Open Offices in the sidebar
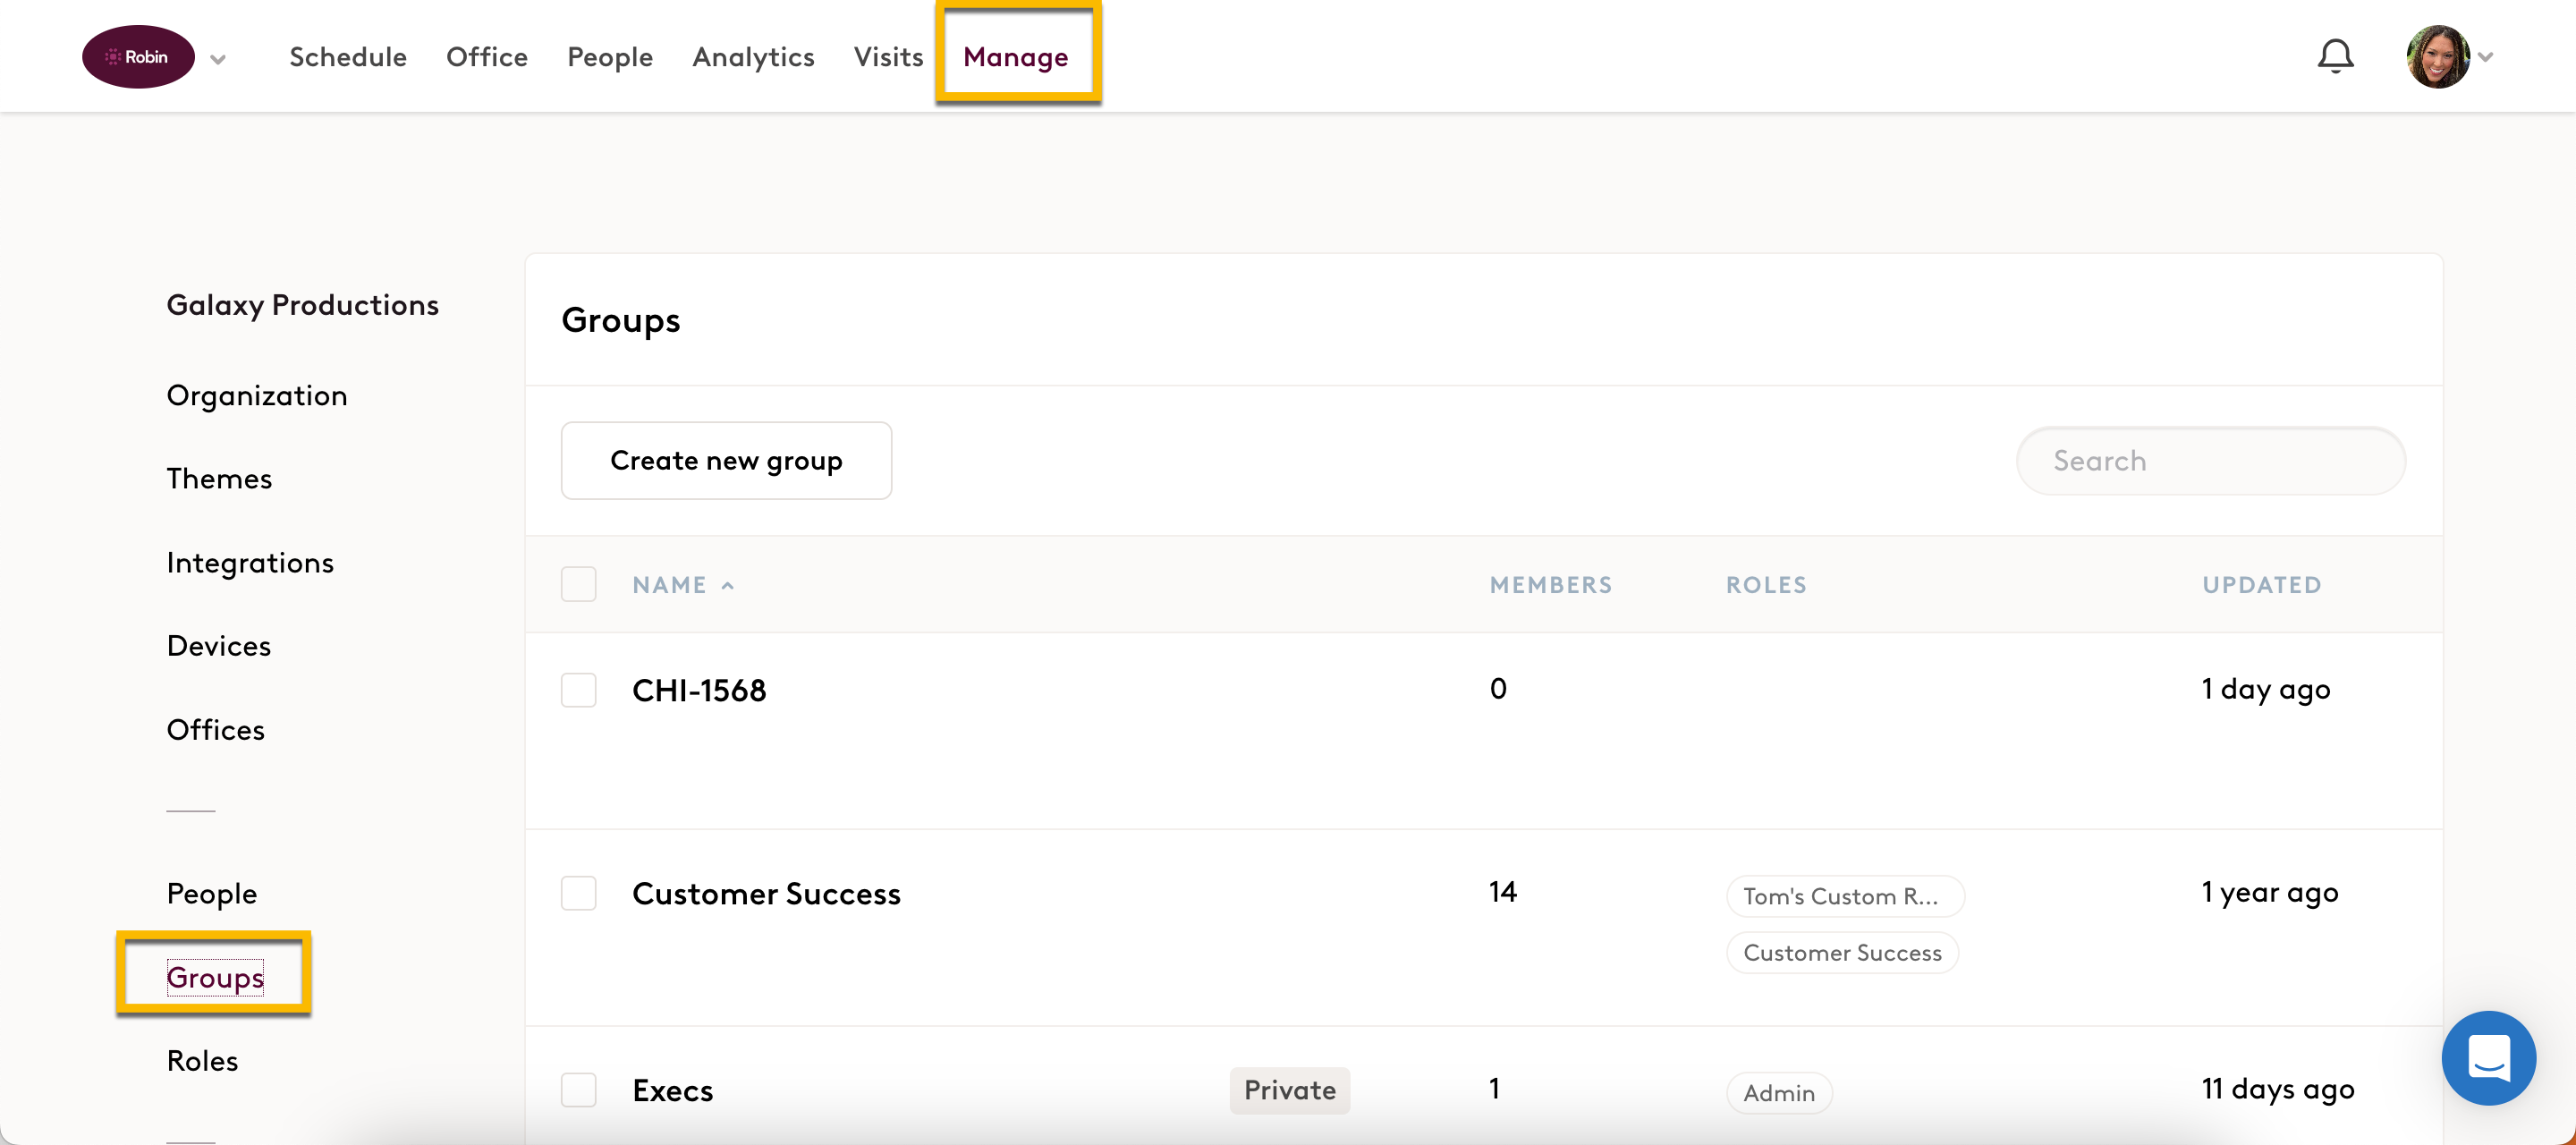Screen dimensions: 2576x1145 tap(216, 730)
